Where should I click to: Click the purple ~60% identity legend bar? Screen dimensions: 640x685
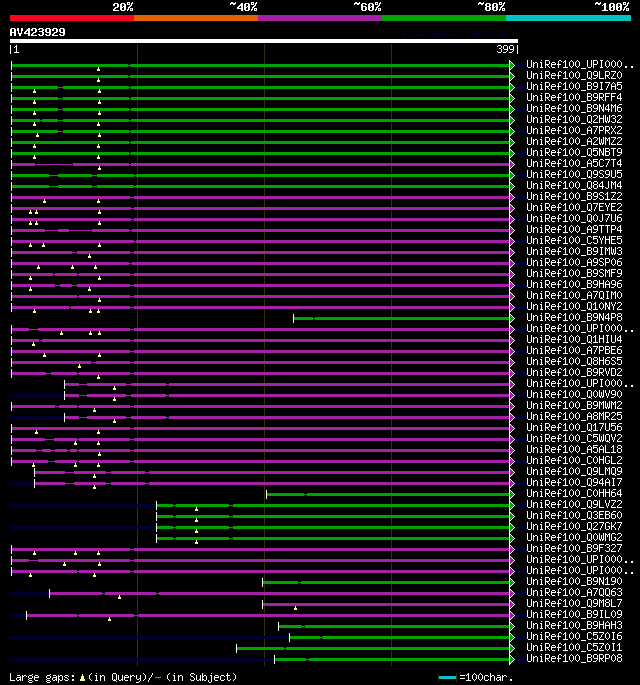pyautogui.click(x=320, y=18)
